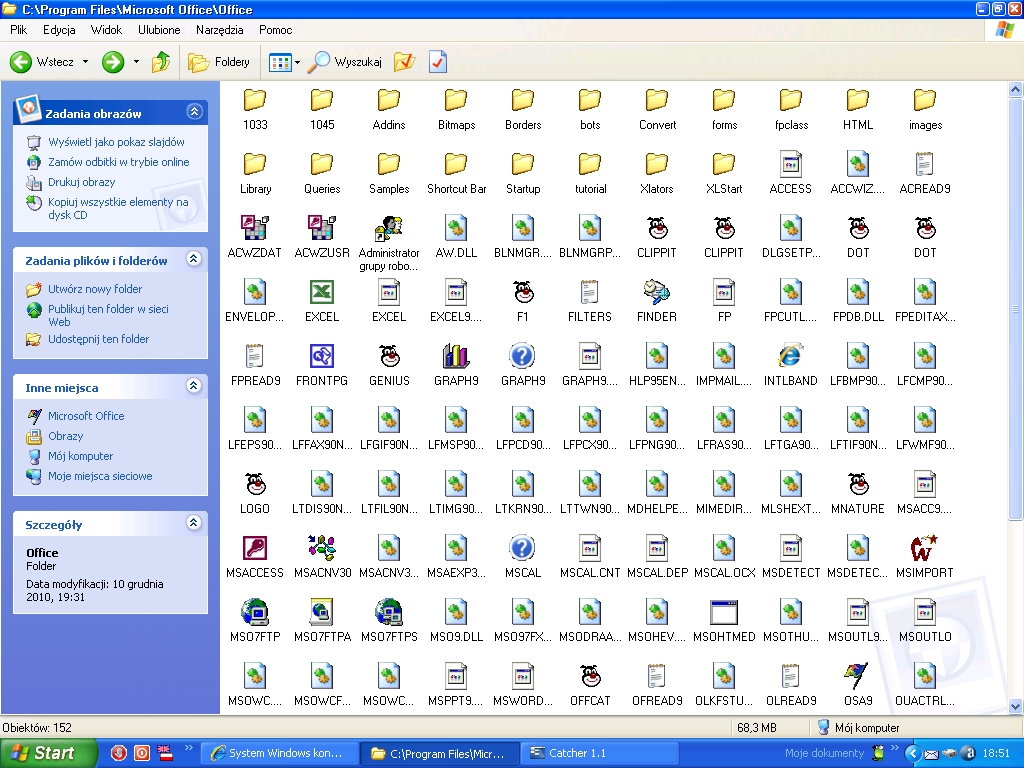Select the OFFCAT assistant file
This screenshot has height=768, width=1024.
tap(590, 677)
